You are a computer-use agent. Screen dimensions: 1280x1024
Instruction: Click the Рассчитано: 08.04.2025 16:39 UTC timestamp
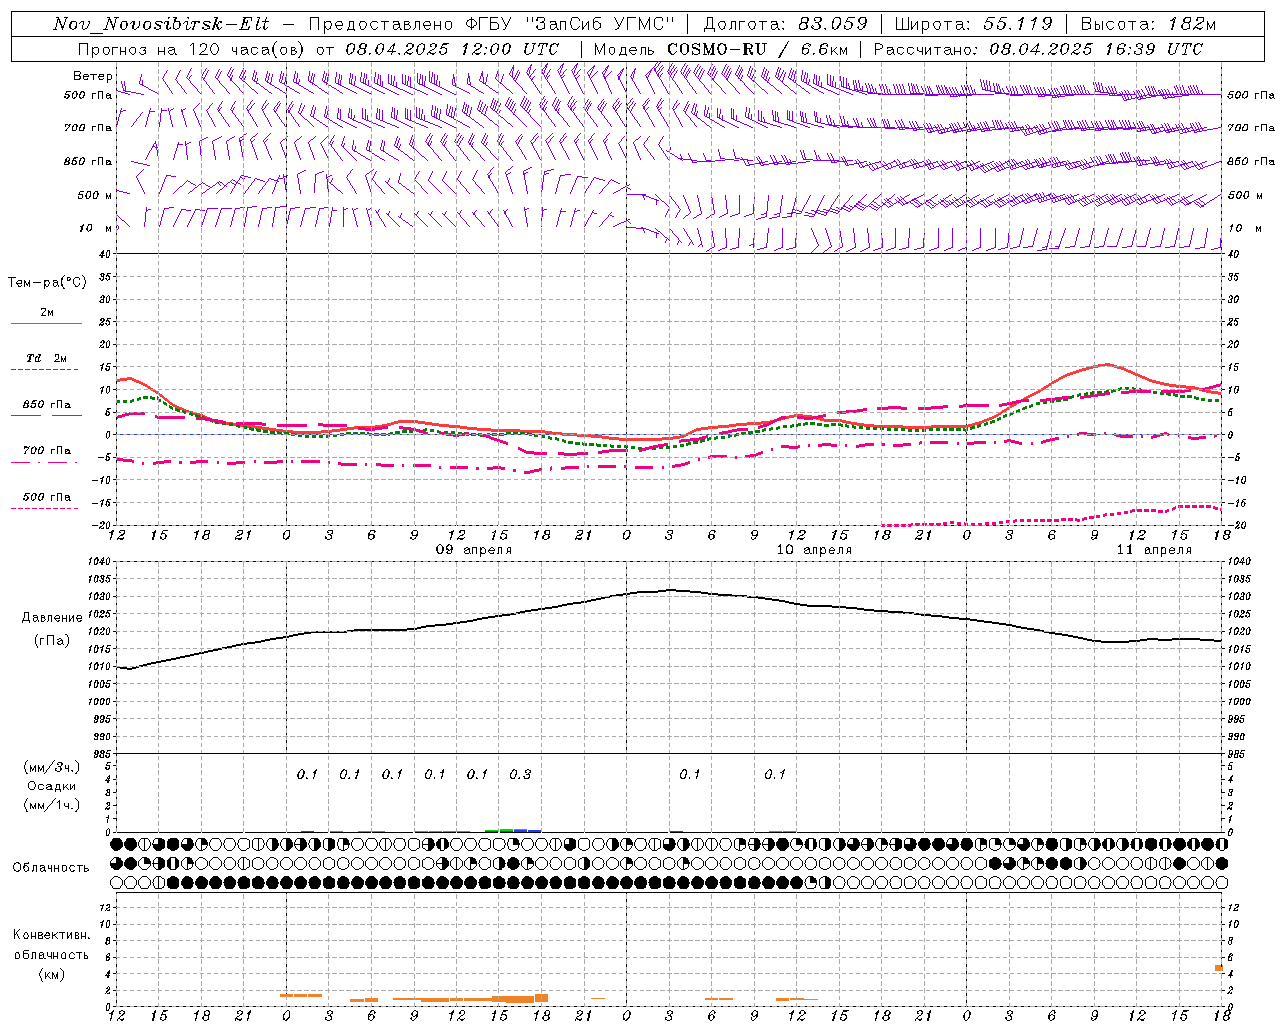(x=1038, y=49)
